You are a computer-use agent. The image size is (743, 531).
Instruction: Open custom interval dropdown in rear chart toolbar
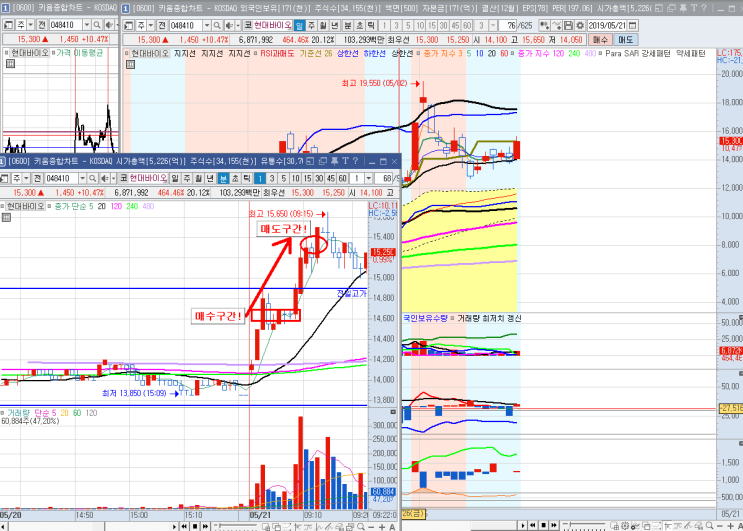coord(493,25)
